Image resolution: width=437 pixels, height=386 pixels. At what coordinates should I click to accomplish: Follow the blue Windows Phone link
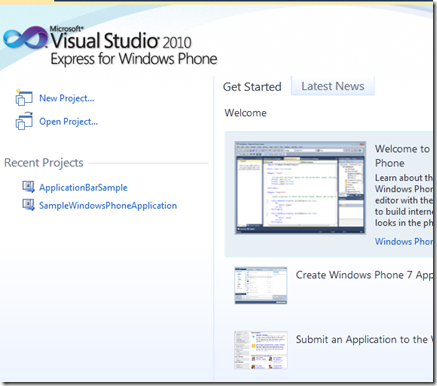(404, 241)
